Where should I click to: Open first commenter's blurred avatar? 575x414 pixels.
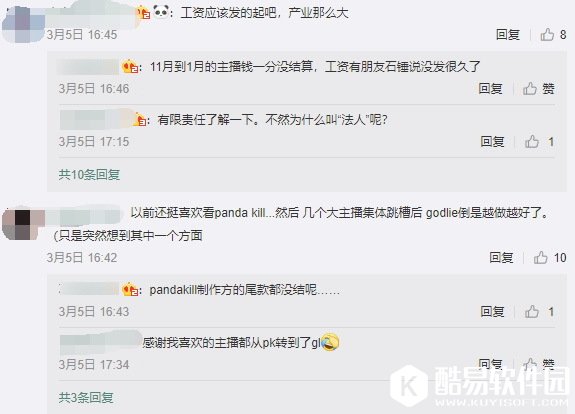pyautogui.click(x=23, y=24)
